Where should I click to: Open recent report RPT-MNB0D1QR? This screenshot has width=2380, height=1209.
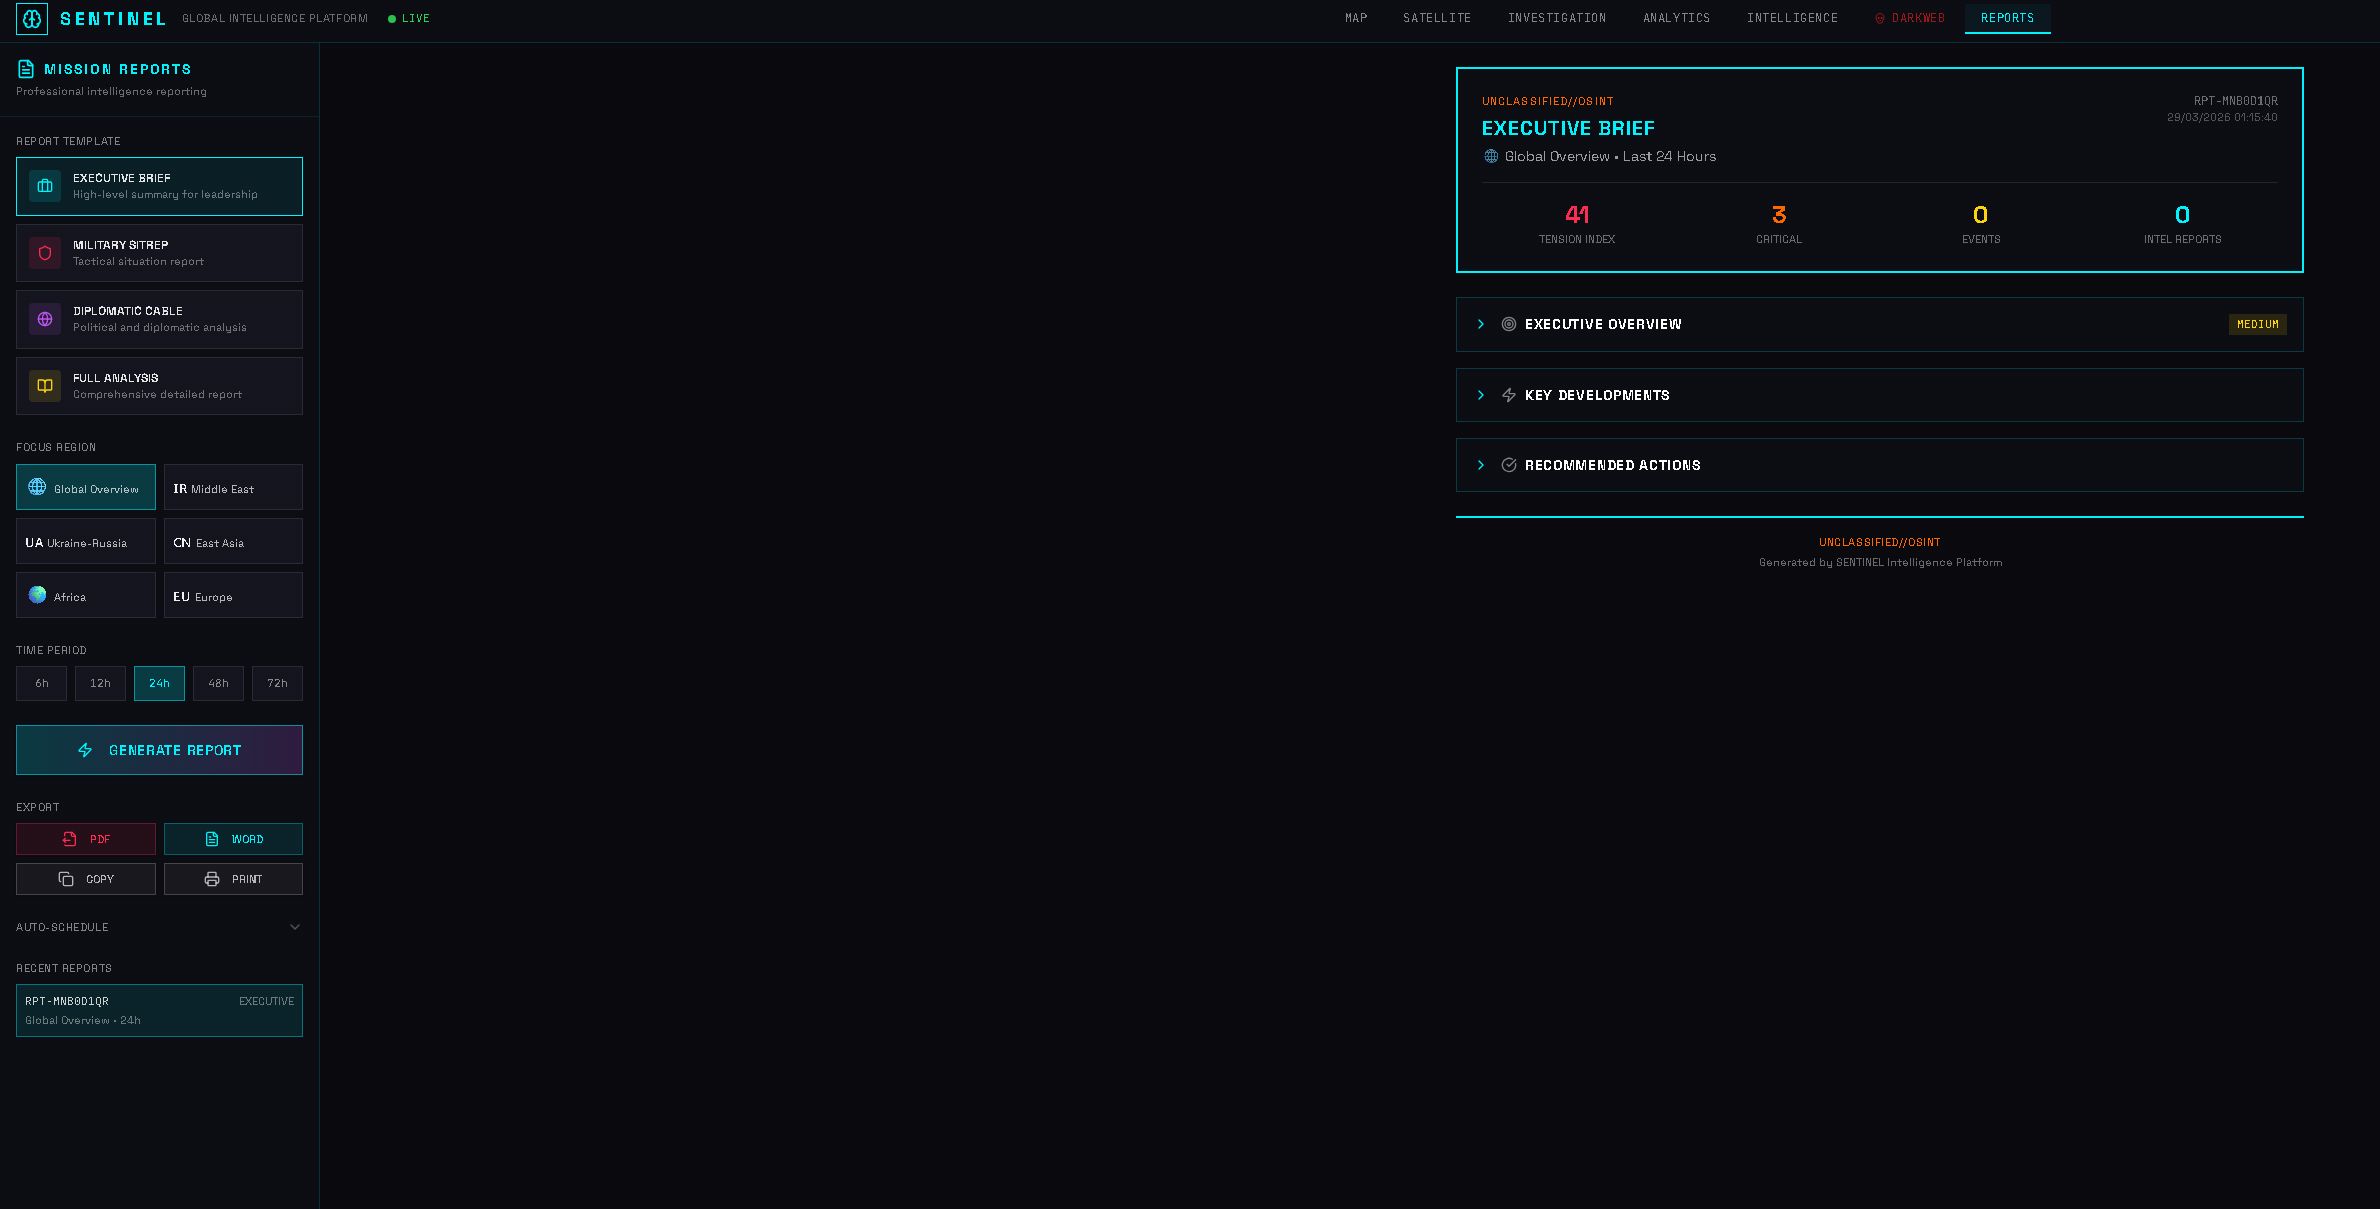(x=159, y=1010)
